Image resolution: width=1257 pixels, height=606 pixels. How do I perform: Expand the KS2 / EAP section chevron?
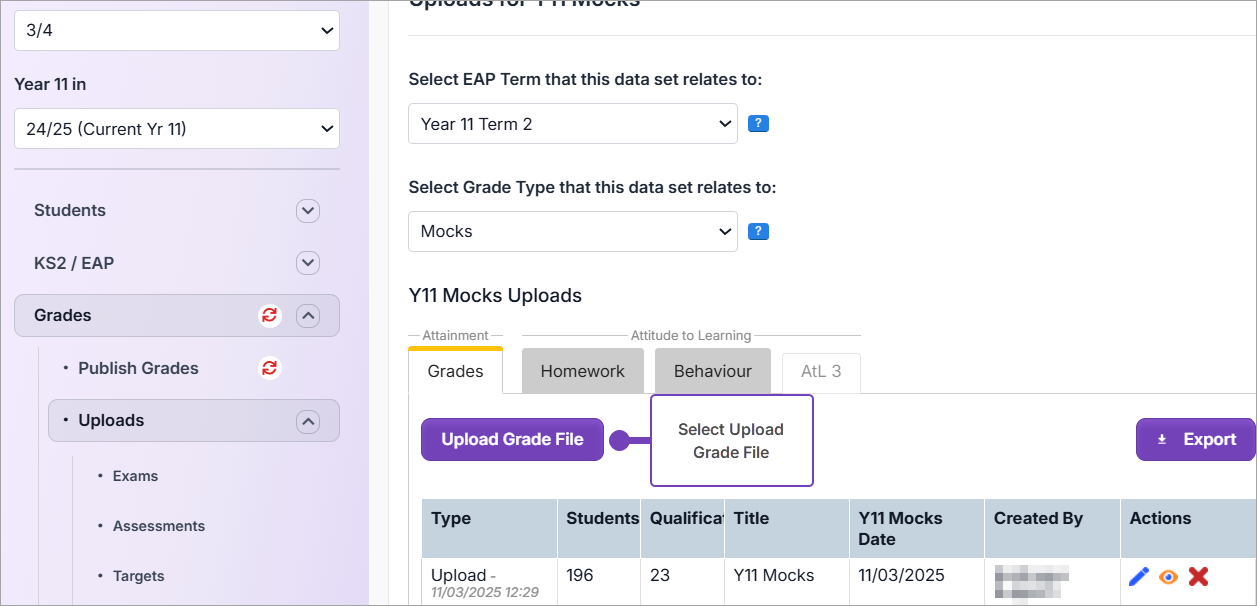[308, 263]
